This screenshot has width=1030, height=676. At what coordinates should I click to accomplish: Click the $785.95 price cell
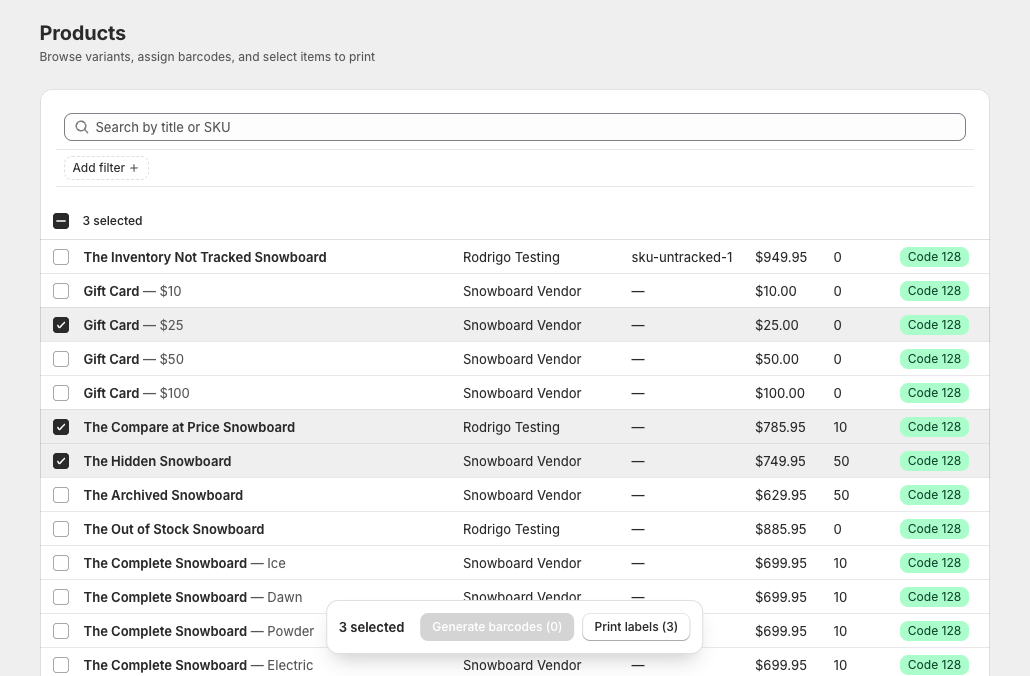point(780,427)
